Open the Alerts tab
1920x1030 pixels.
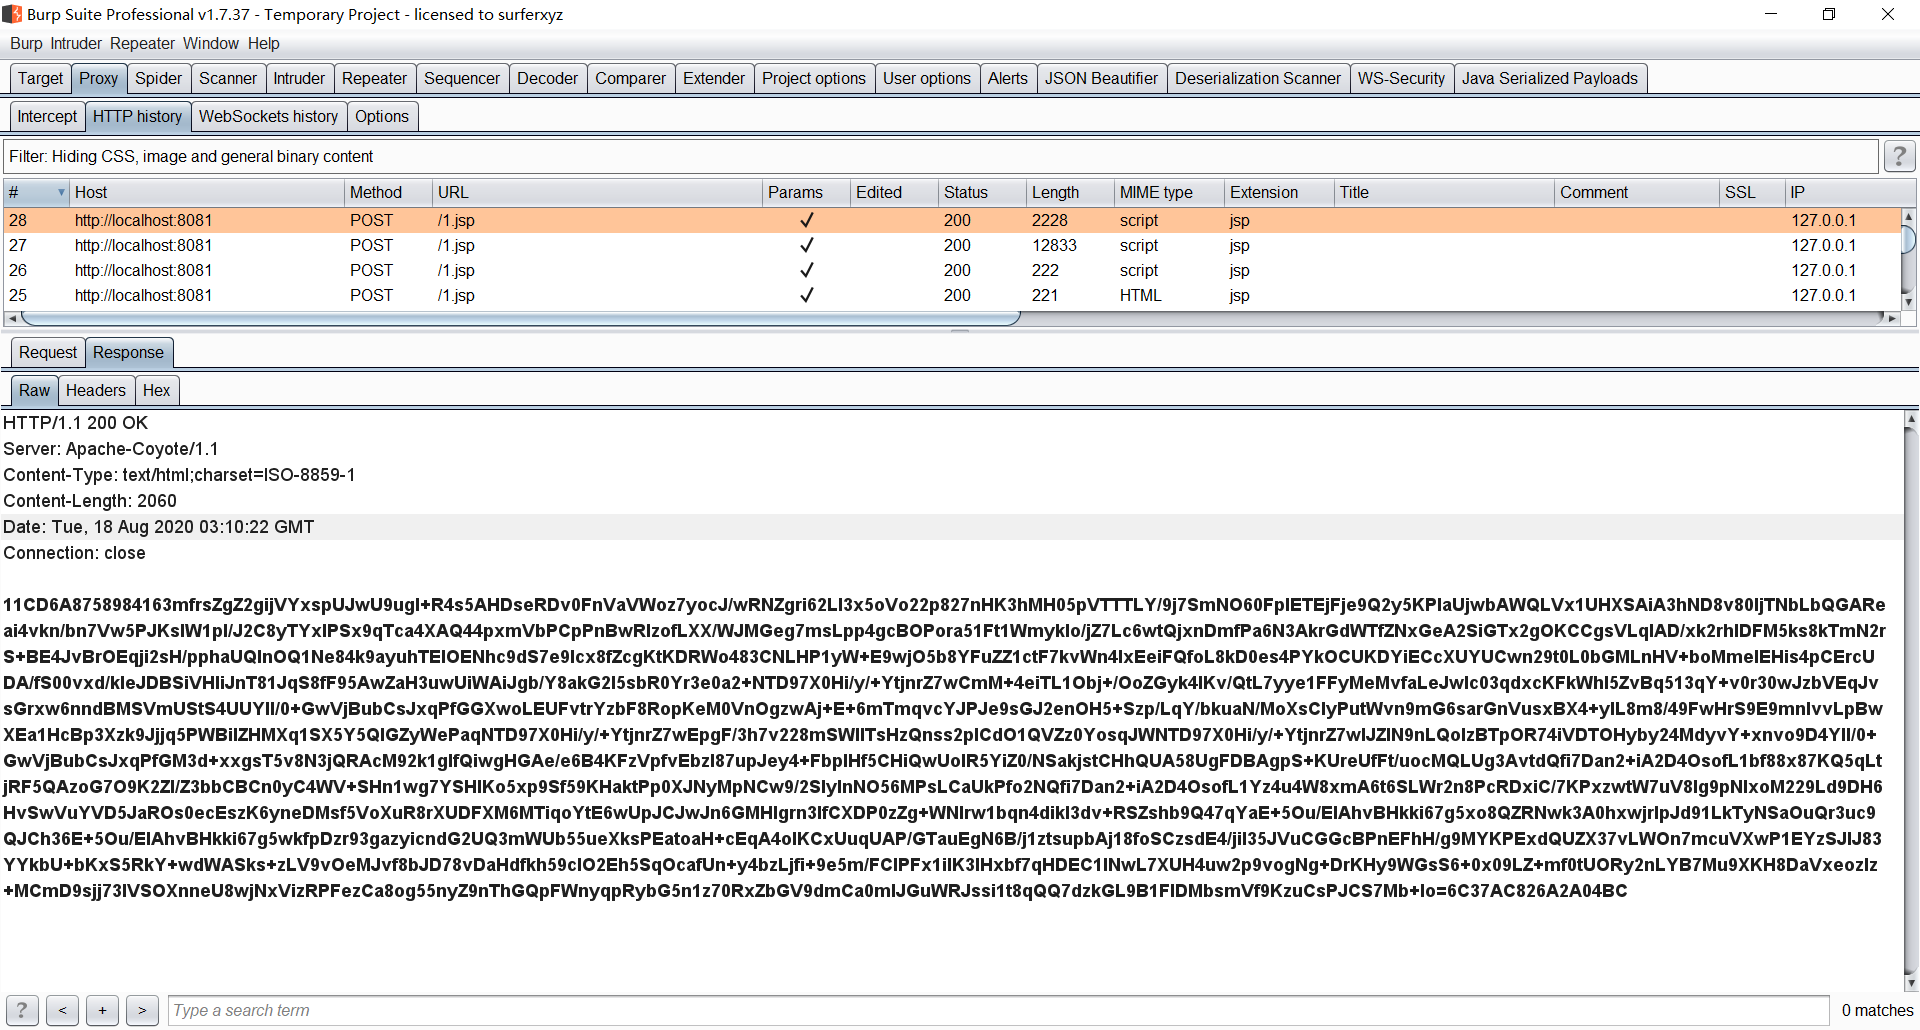coord(1008,78)
